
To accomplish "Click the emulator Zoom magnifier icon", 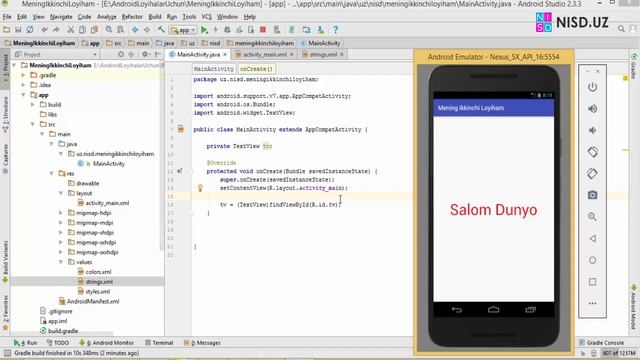I will point(592,217).
